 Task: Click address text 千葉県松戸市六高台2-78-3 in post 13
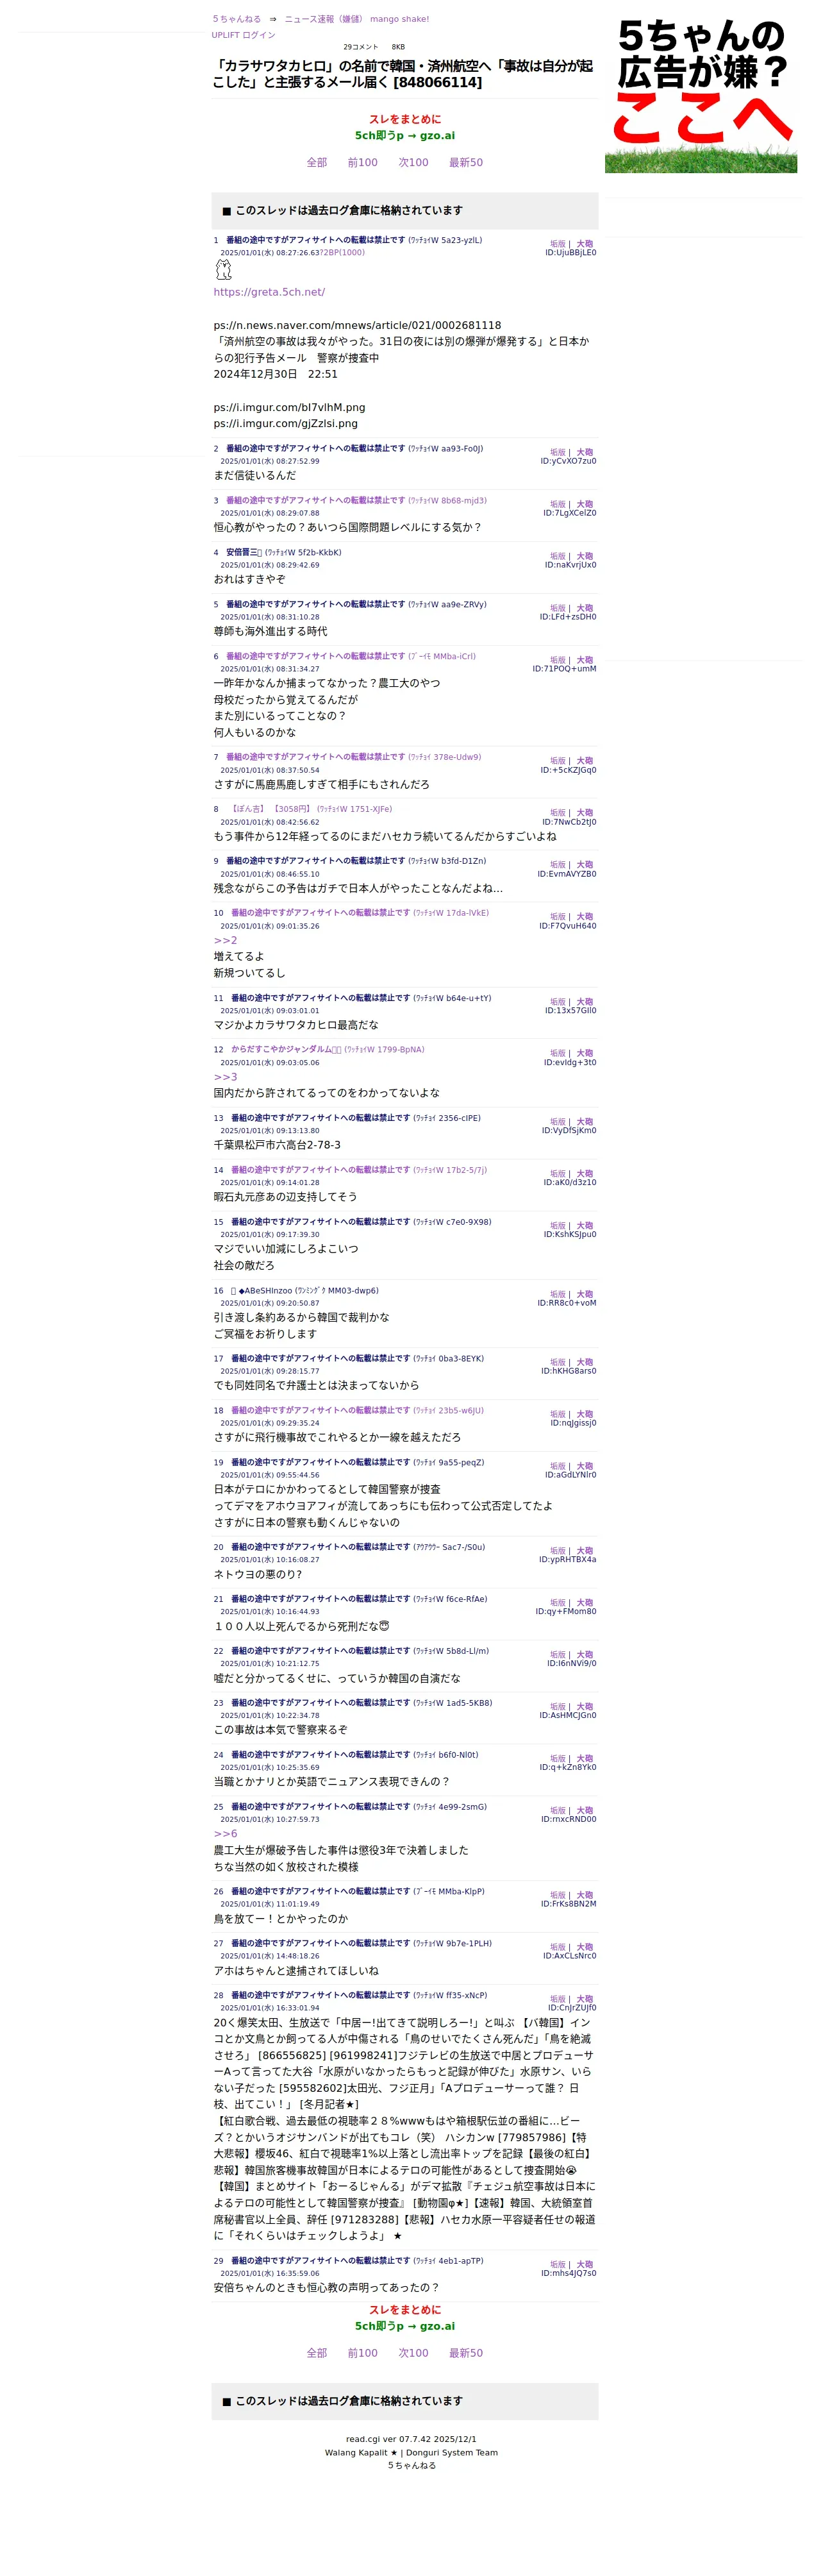tap(277, 1145)
